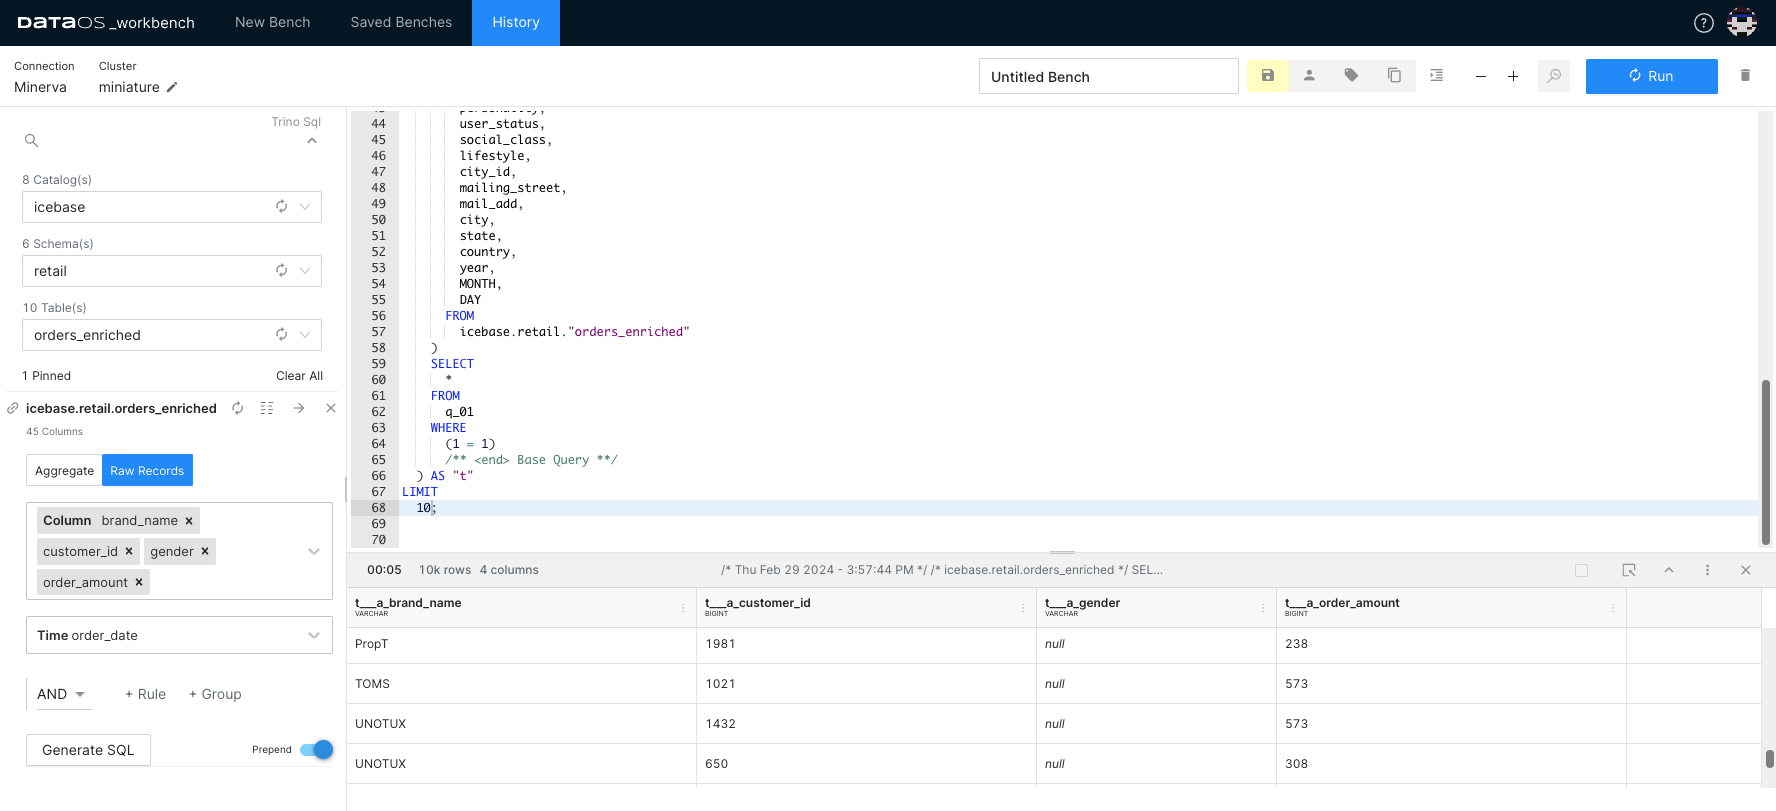1776x811 pixels.
Task: Open the Time order_date dropdown
Action: 179,635
